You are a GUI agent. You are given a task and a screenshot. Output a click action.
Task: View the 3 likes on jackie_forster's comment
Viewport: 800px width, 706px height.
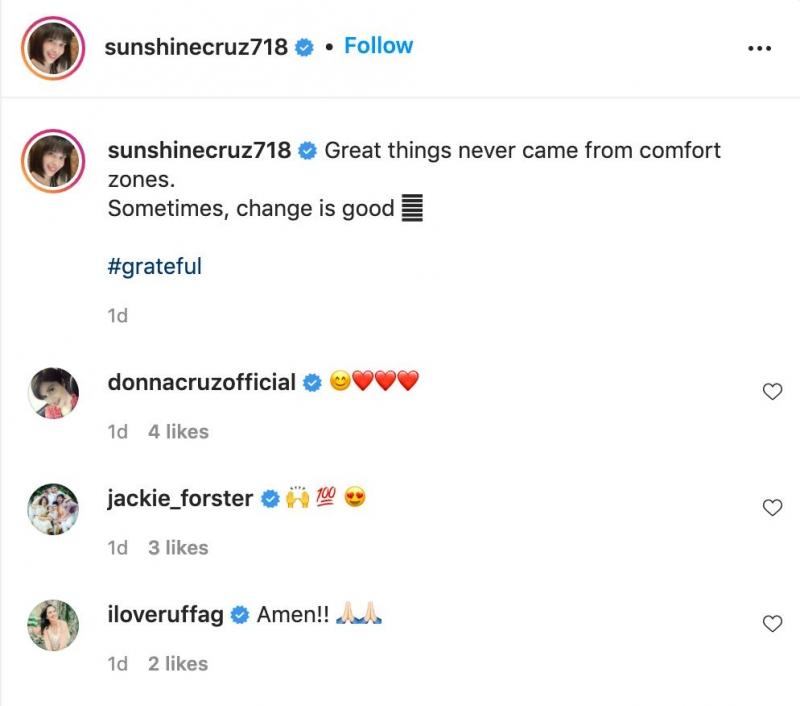coord(178,548)
